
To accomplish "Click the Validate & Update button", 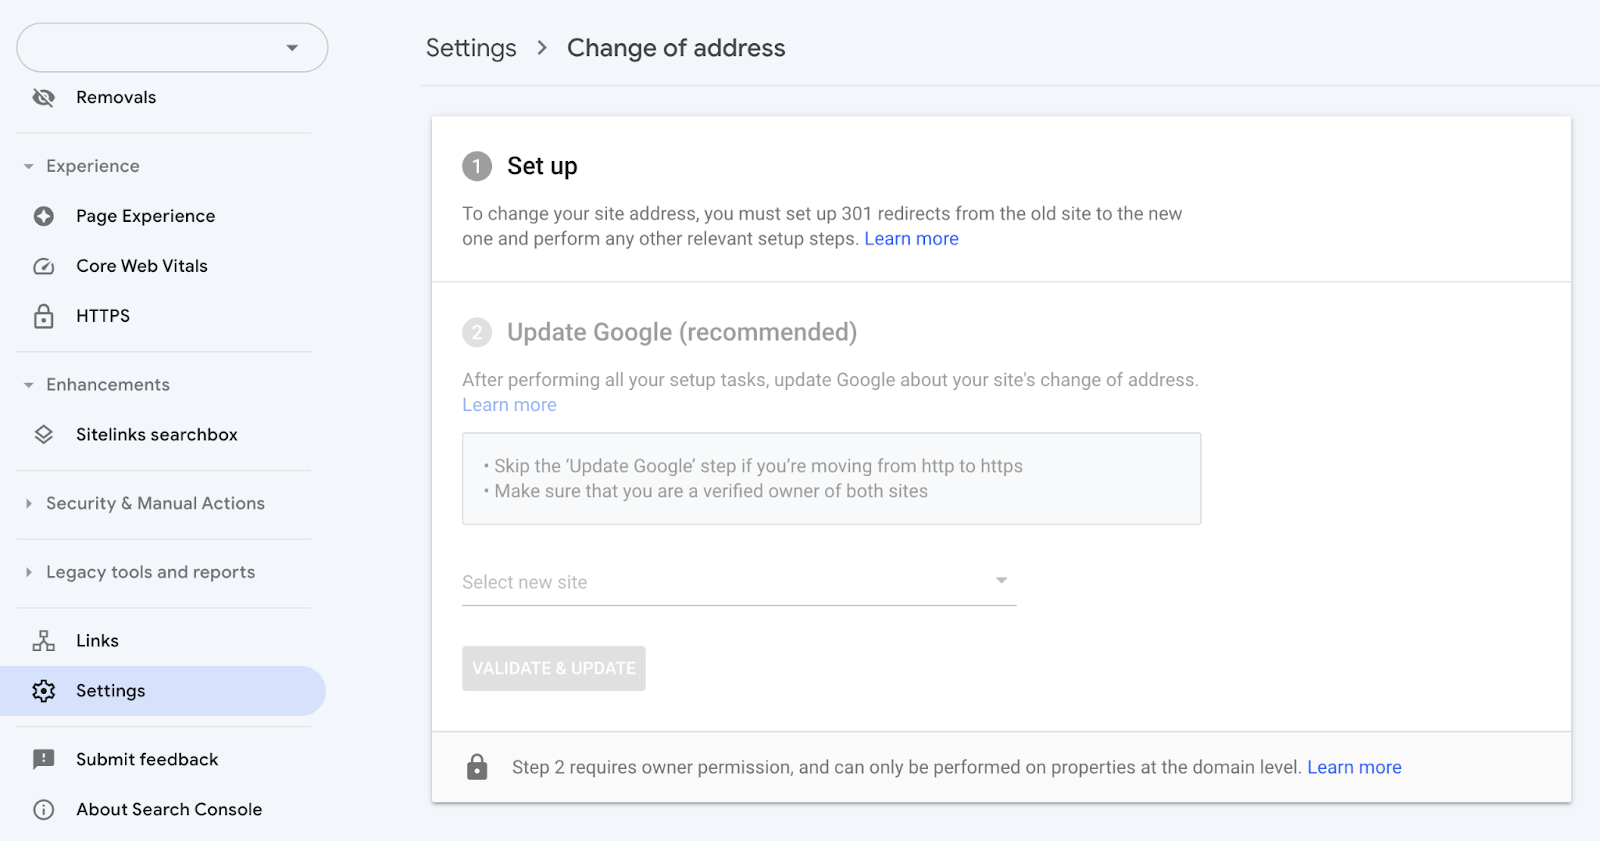I will click(x=553, y=668).
